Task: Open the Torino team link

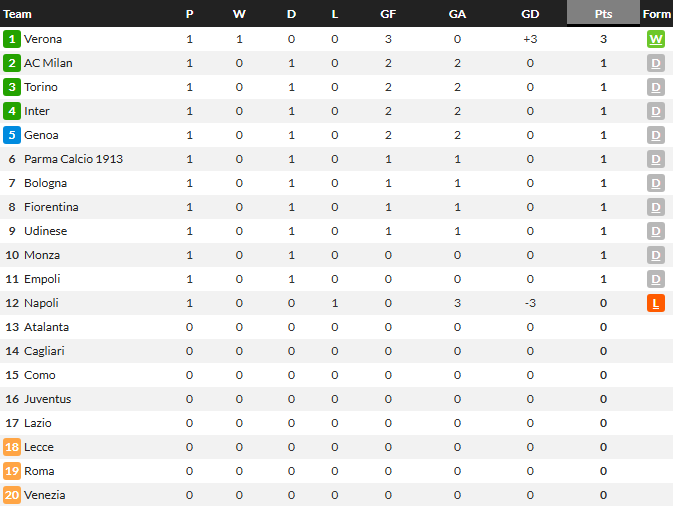Action: (41, 87)
